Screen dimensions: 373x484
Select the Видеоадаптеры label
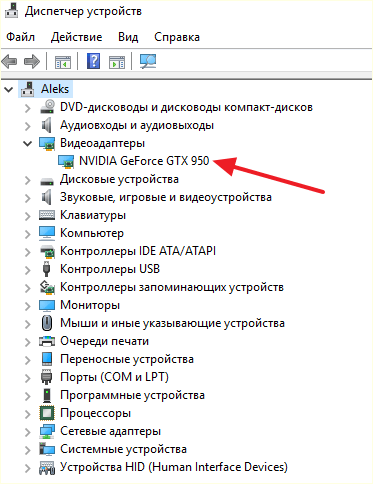102,143
